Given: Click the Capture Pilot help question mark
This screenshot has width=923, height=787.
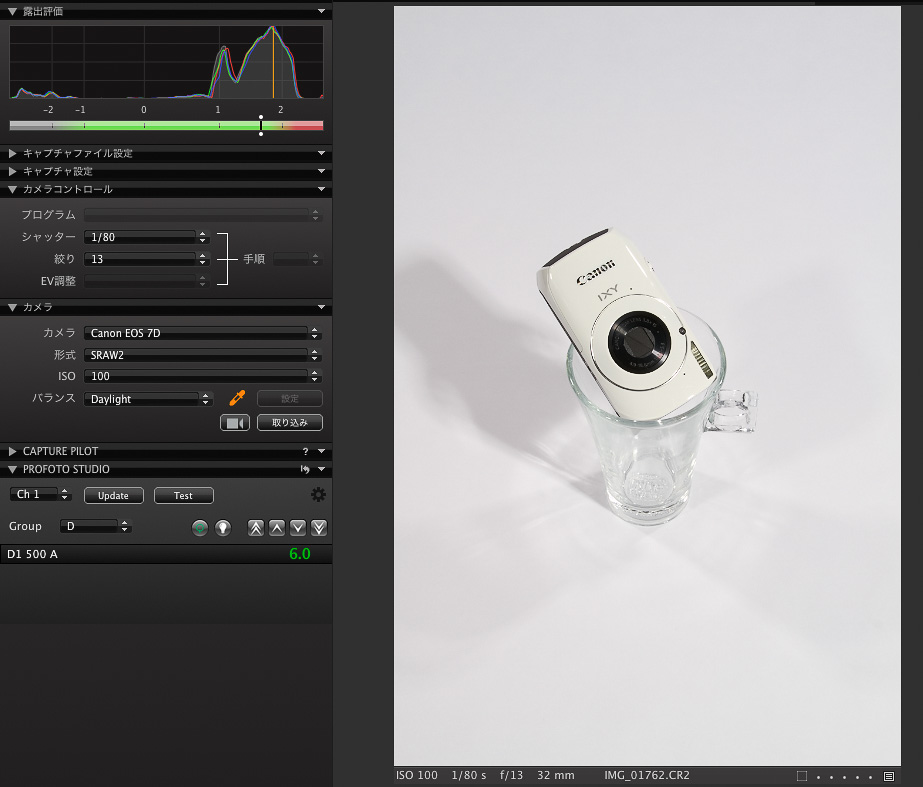Looking at the screenshot, I should pyautogui.click(x=306, y=452).
